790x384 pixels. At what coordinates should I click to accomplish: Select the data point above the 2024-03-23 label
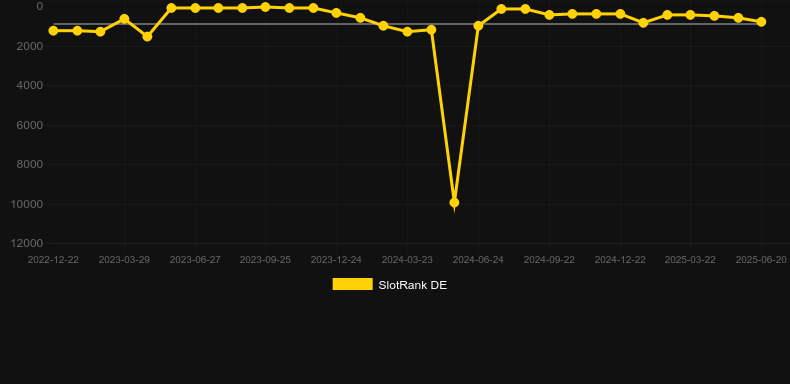click(408, 32)
